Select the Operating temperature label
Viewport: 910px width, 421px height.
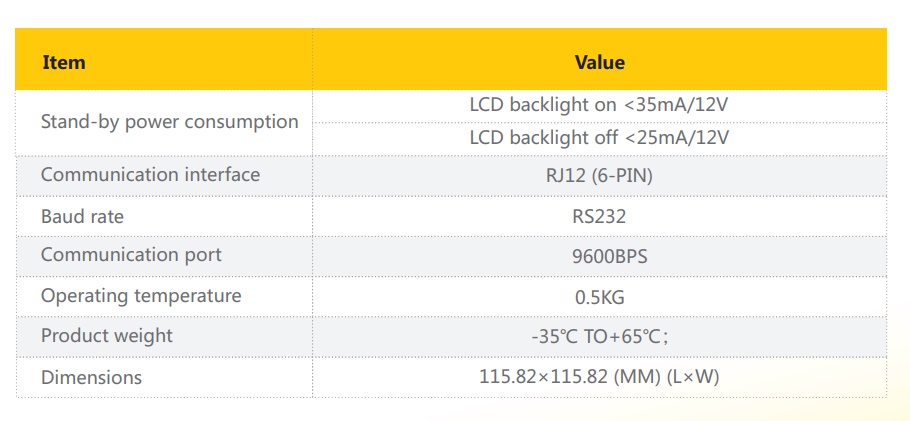point(141,296)
